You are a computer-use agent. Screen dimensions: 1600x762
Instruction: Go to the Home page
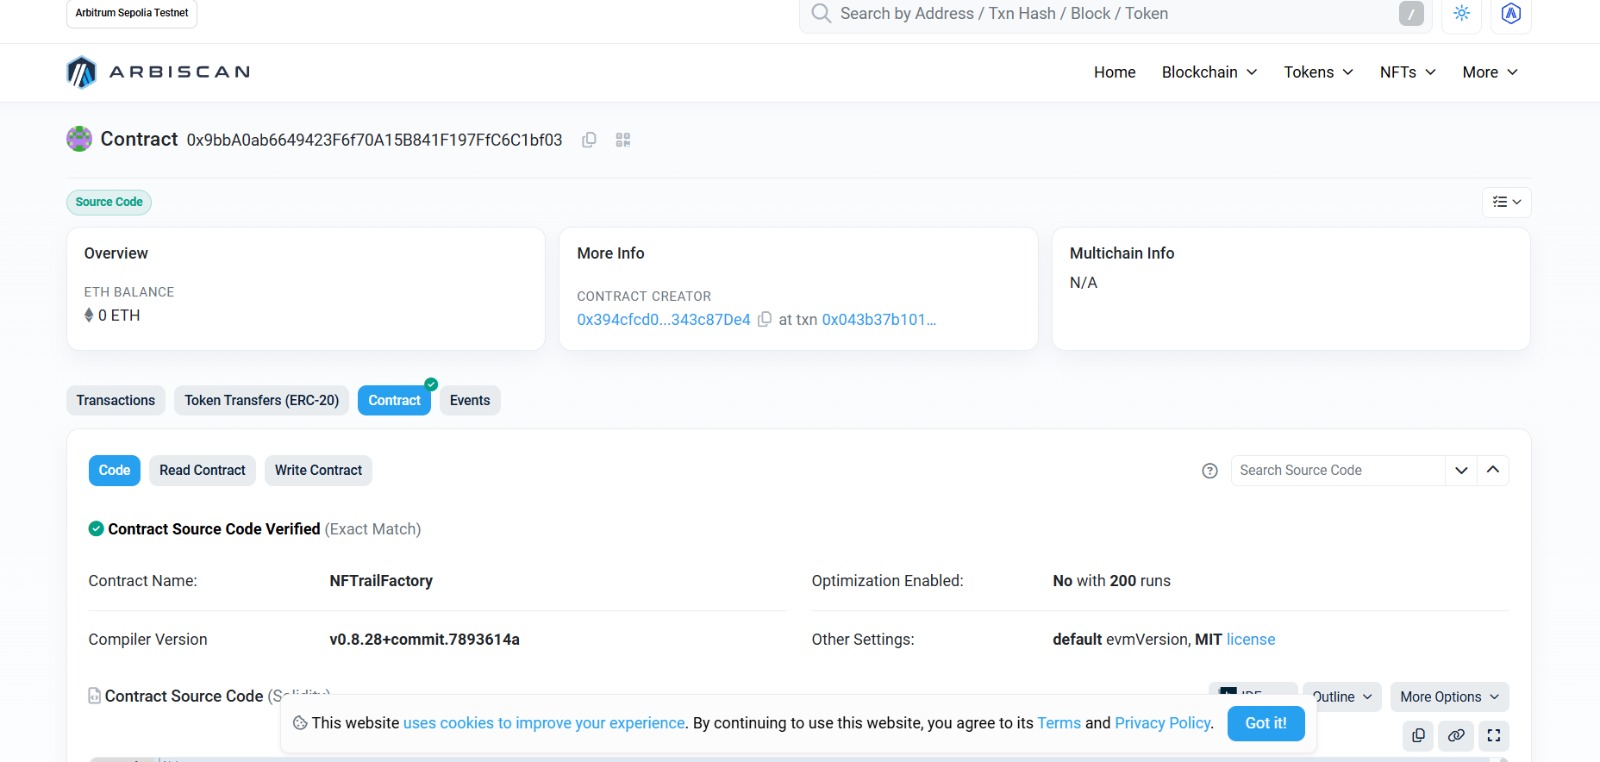pos(1114,72)
